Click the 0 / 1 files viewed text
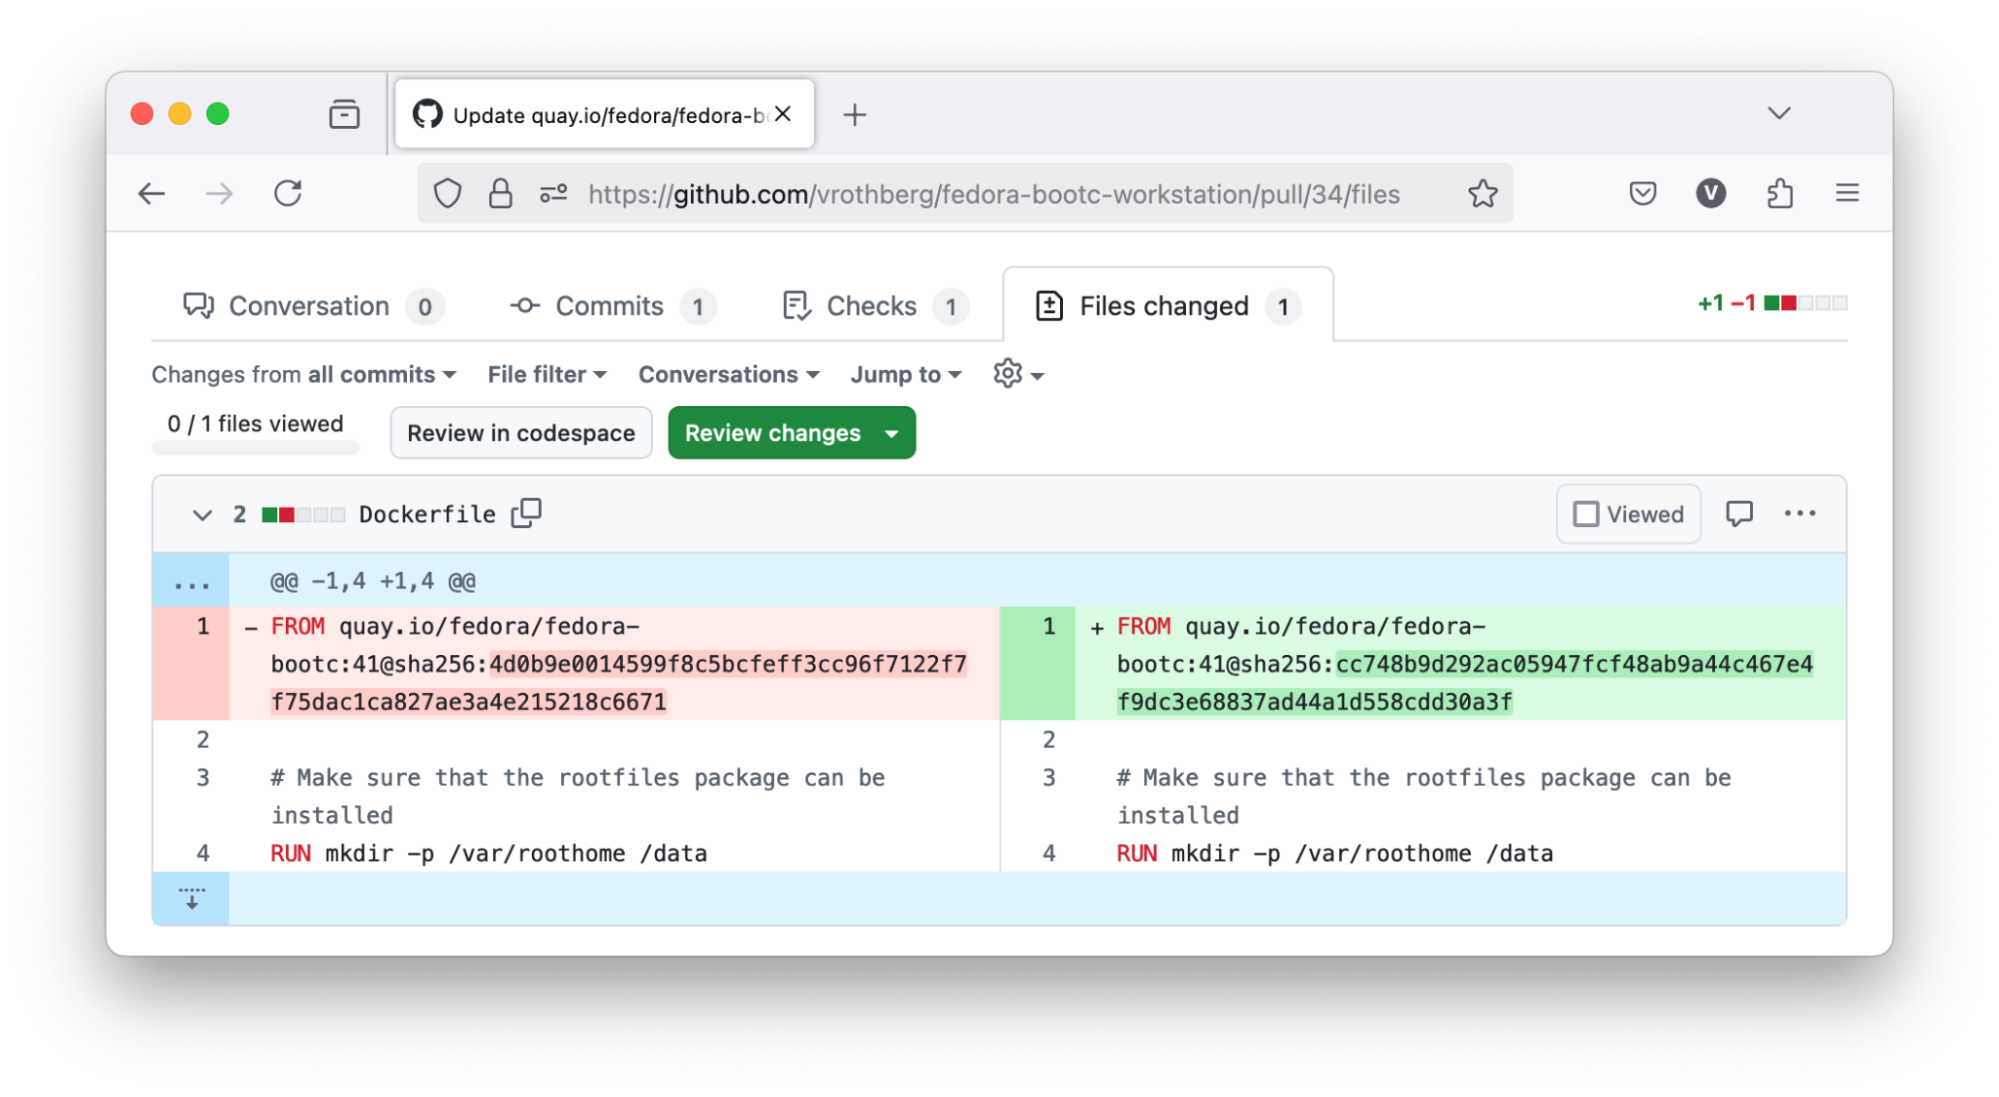Viewport: 1999px width, 1097px height. (x=255, y=424)
